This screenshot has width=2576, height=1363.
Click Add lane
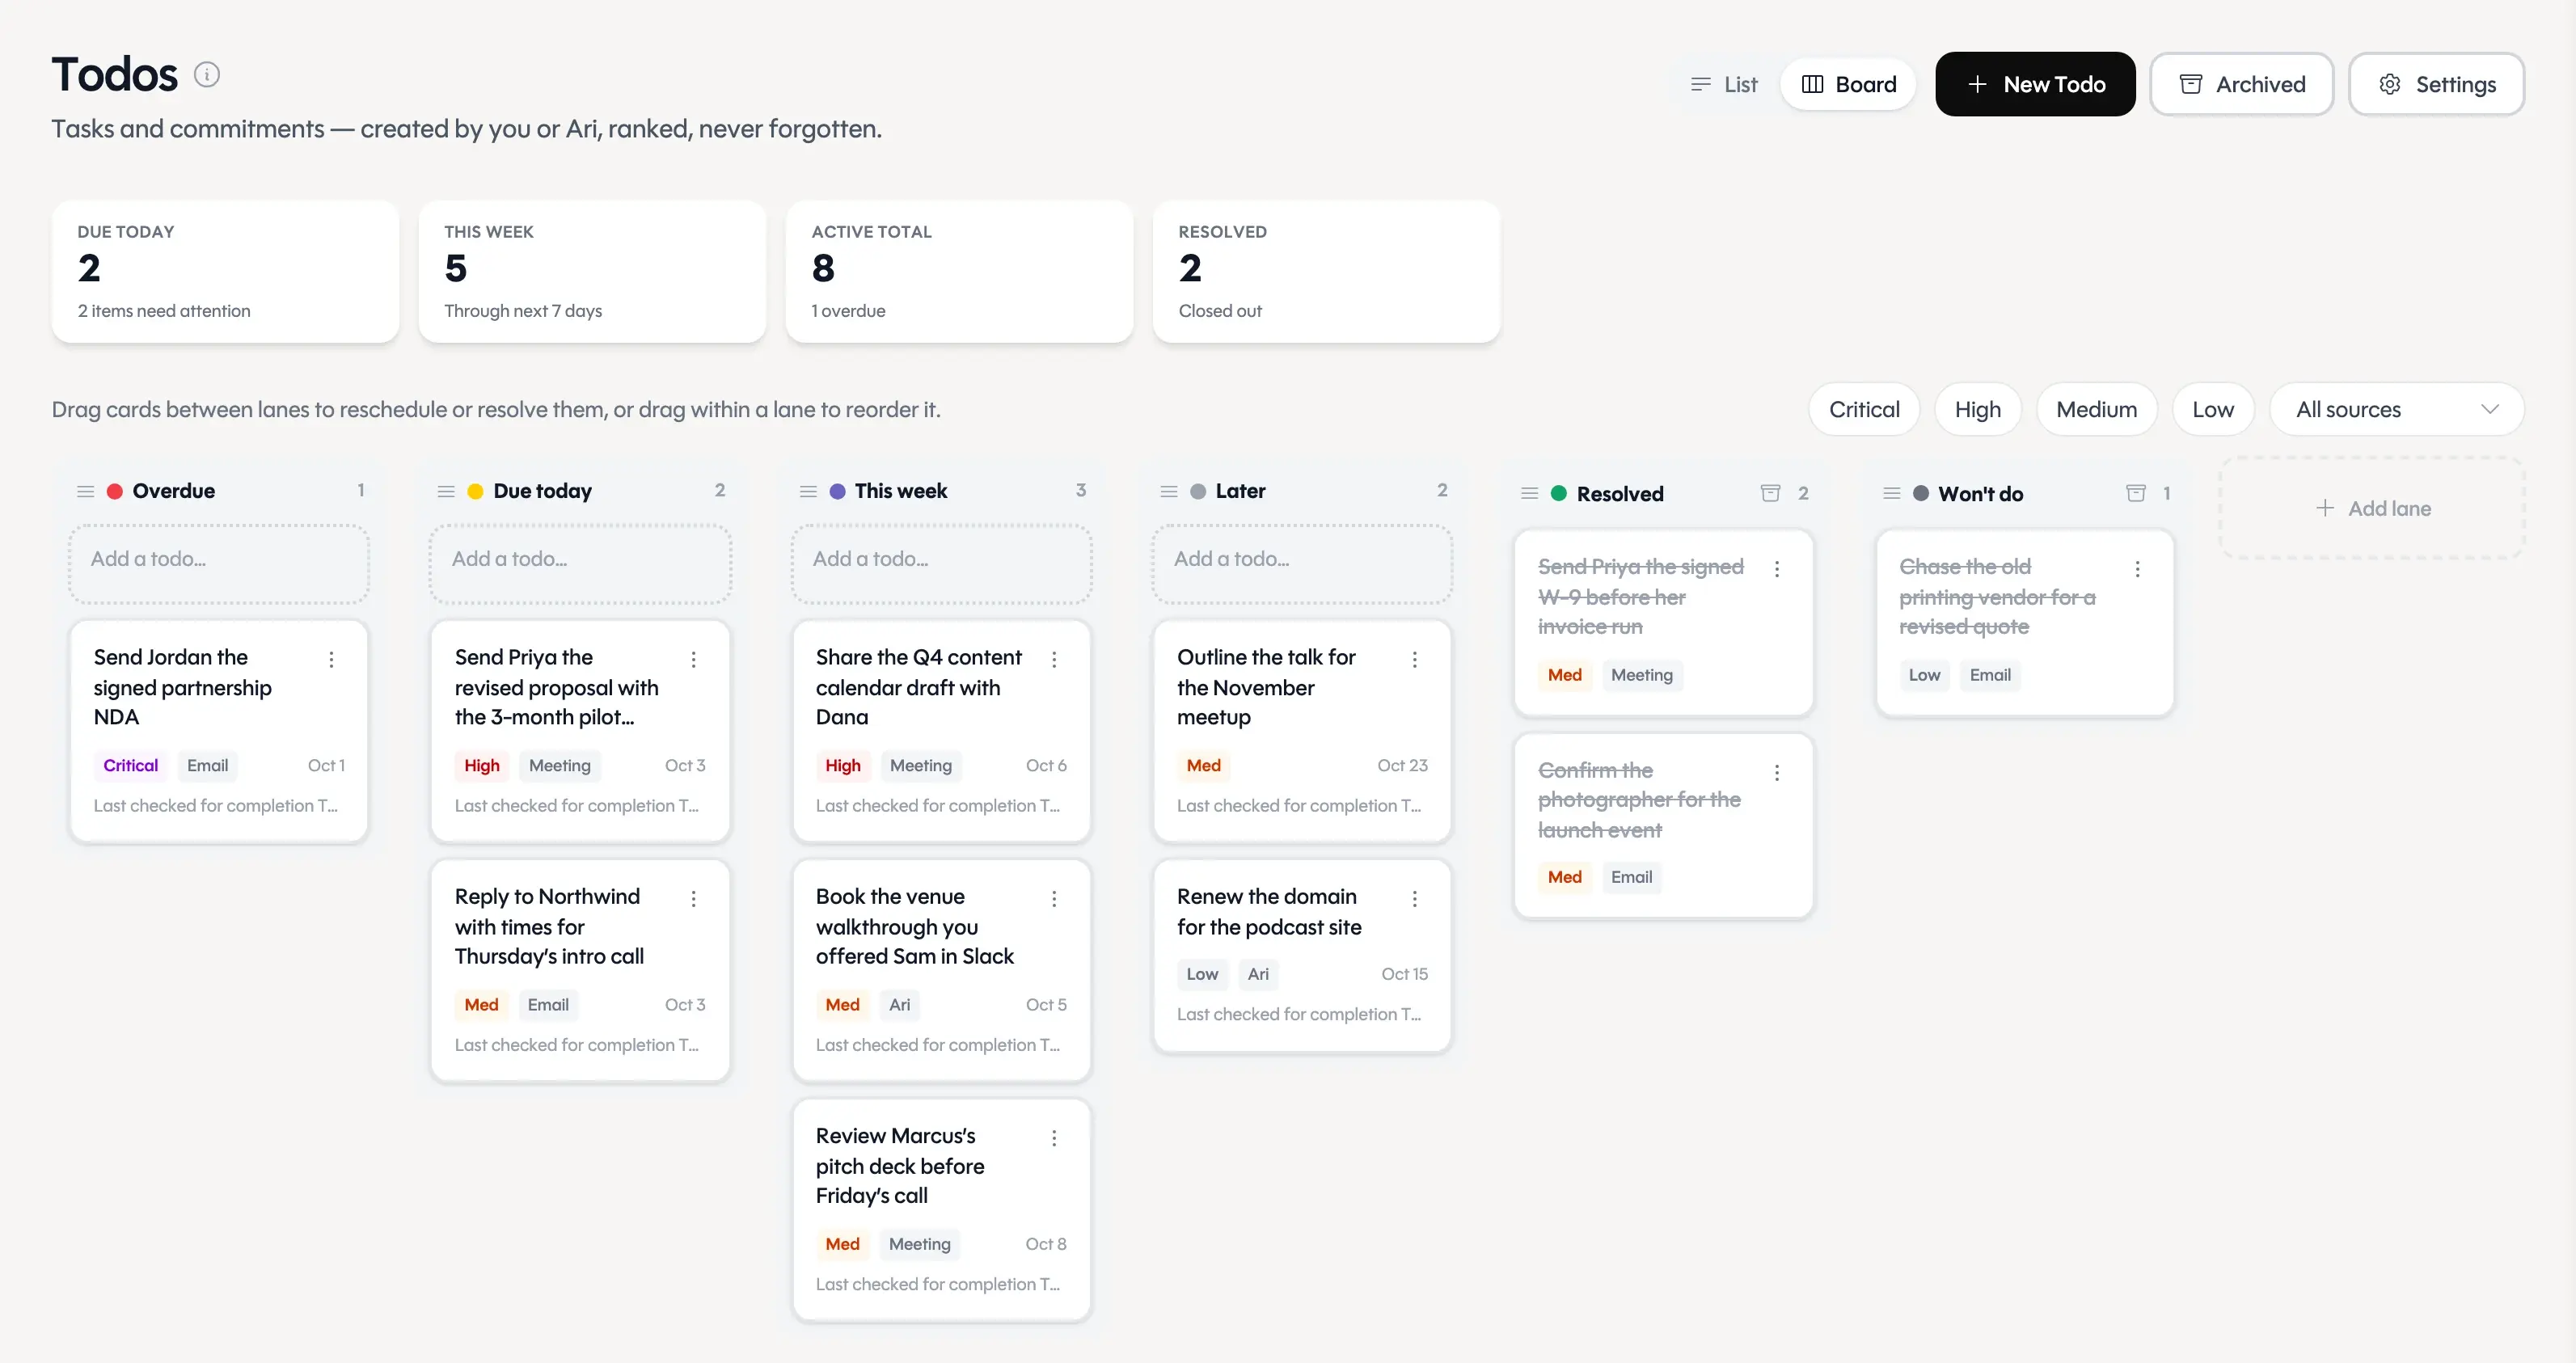(x=2373, y=508)
